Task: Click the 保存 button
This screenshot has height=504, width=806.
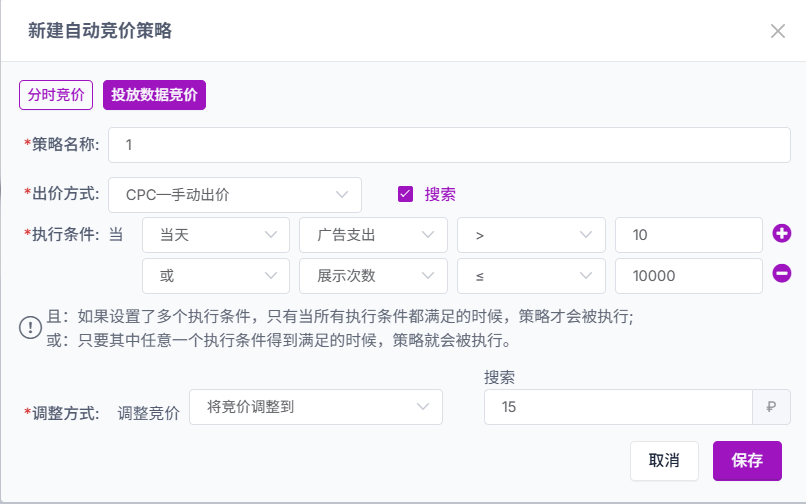Action: tap(747, 461)
